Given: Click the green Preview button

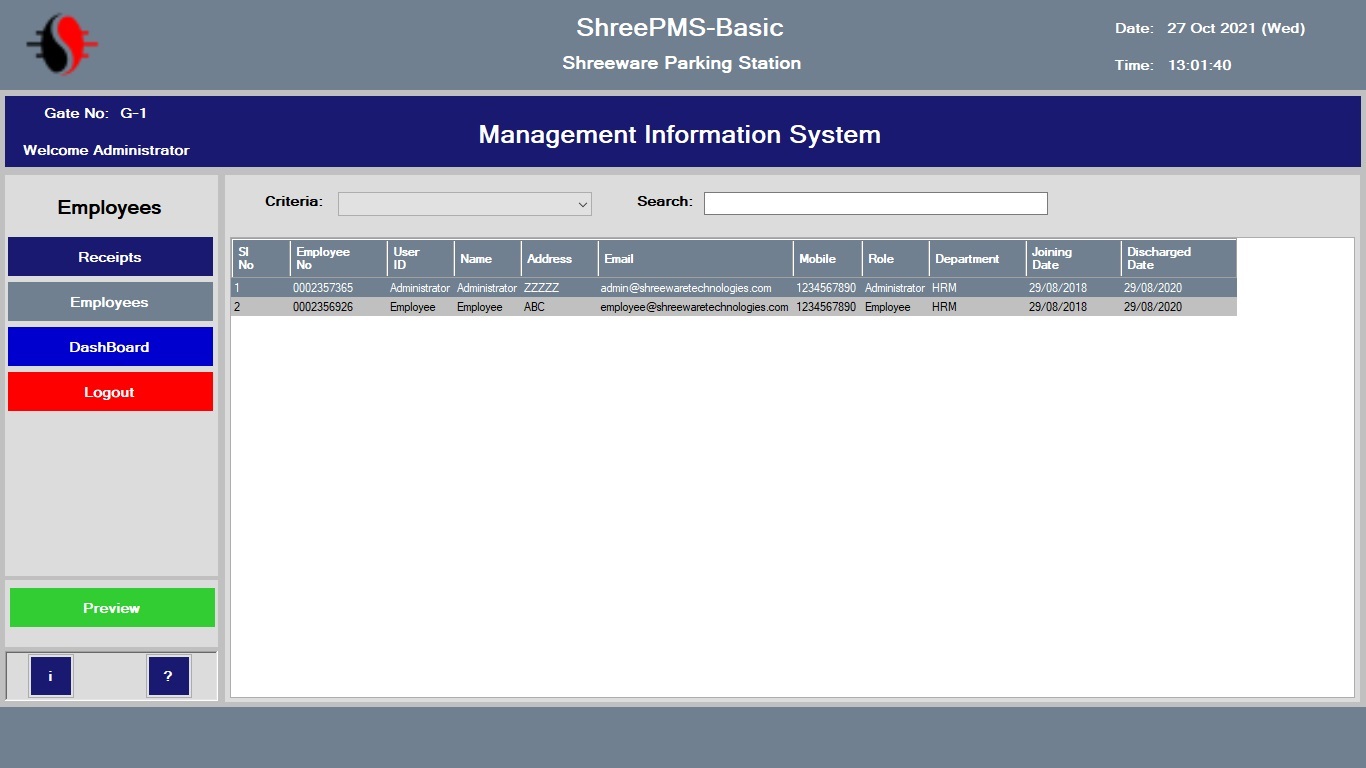Looking at the screenshot, I should [112, 608].
